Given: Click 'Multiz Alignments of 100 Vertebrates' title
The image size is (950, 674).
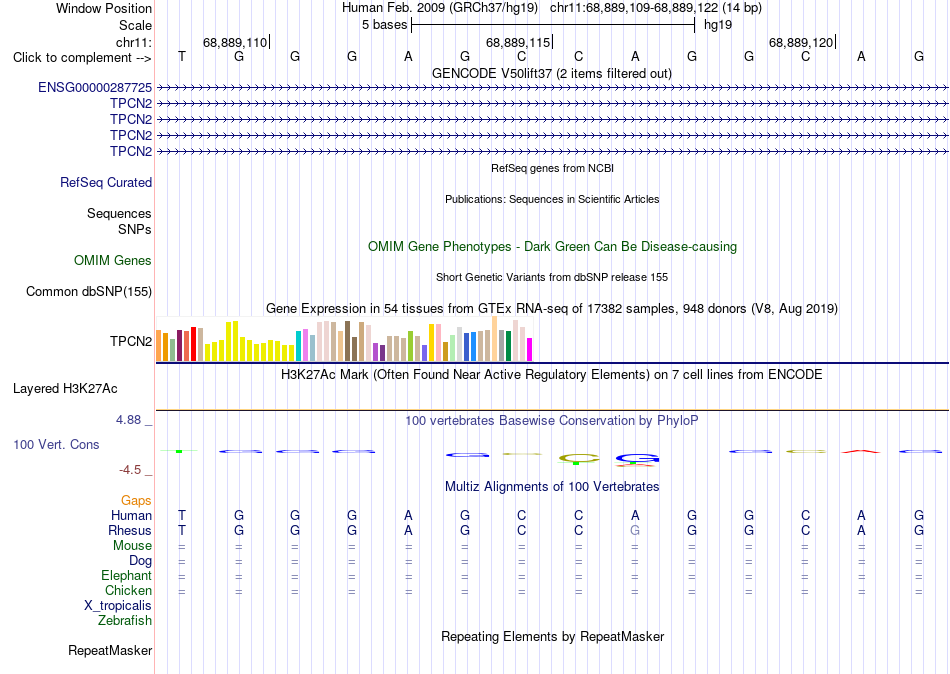Looking at the screenshot, I should point(552,487).
